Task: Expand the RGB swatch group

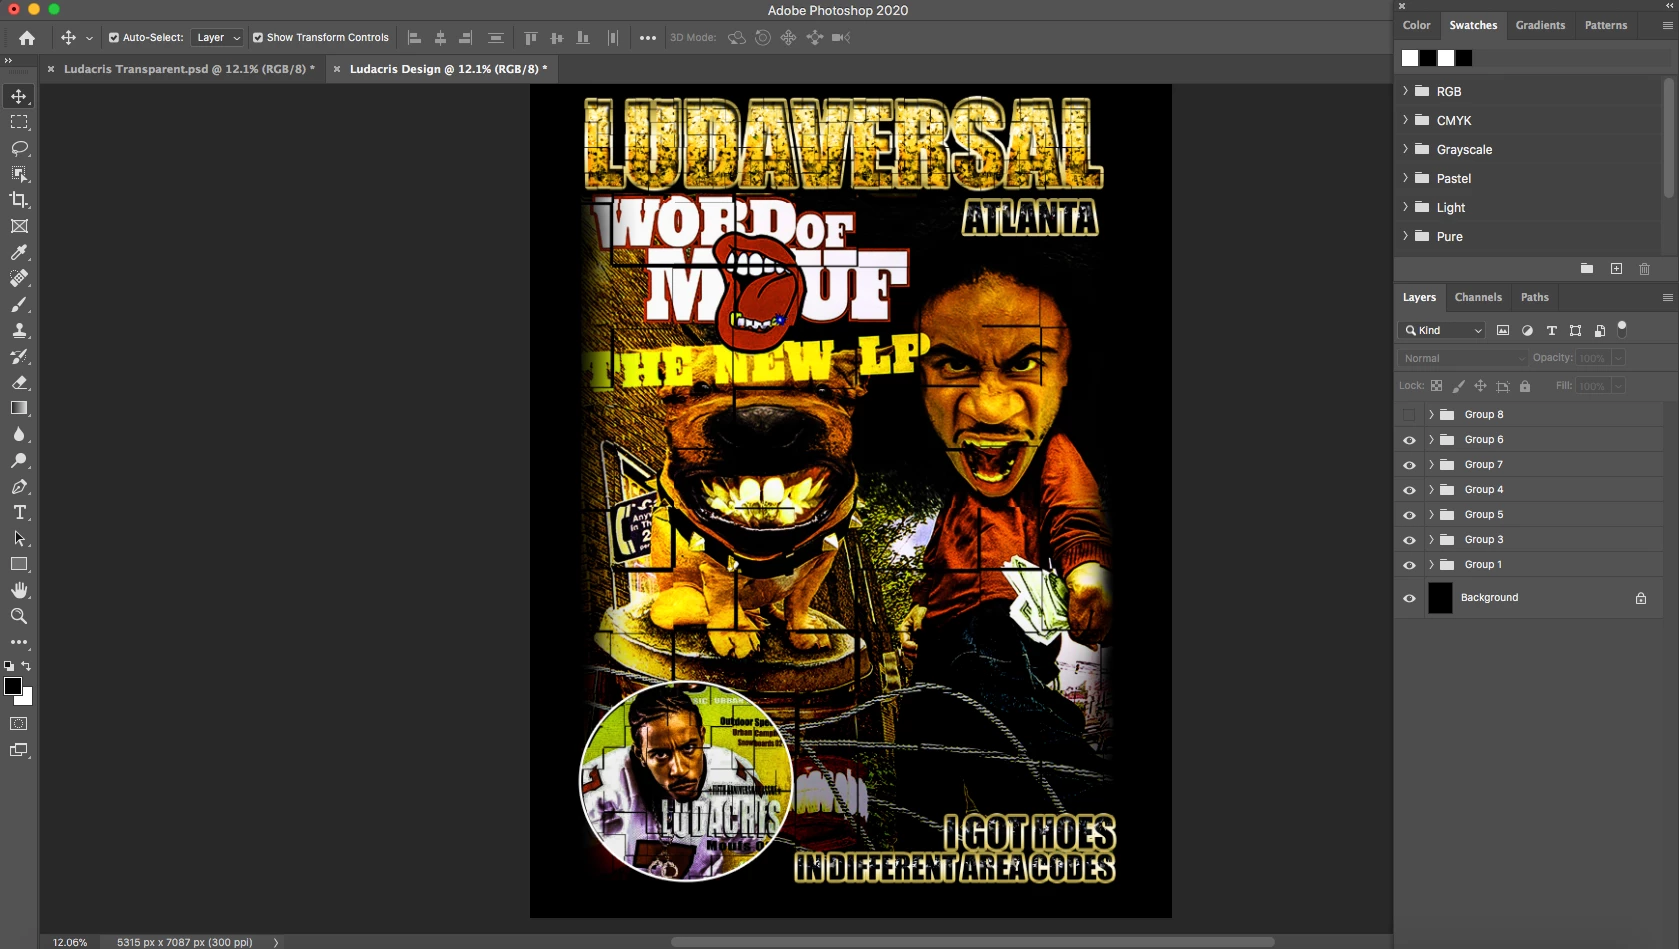Action: click(1405, 91)
